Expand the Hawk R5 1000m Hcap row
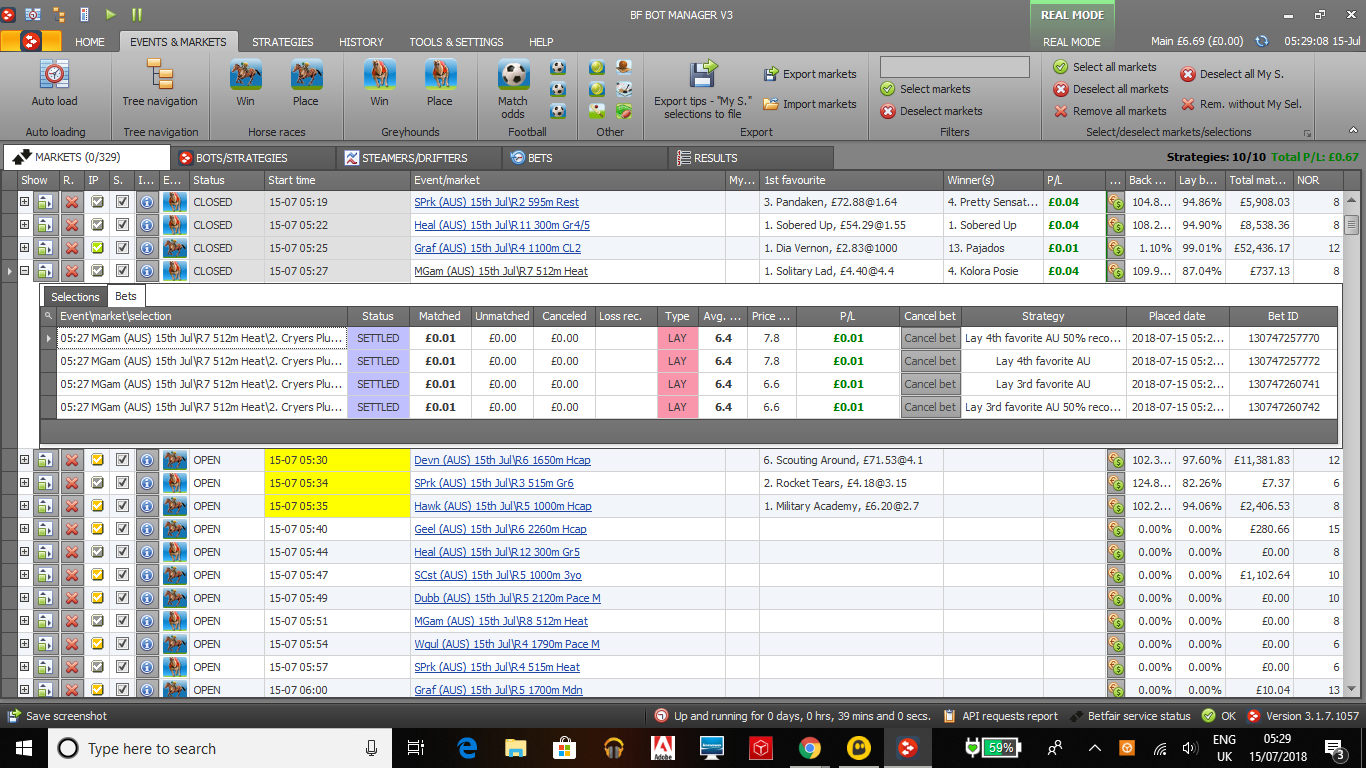The height and width of the screenshot is (768, 1366). 25,506
